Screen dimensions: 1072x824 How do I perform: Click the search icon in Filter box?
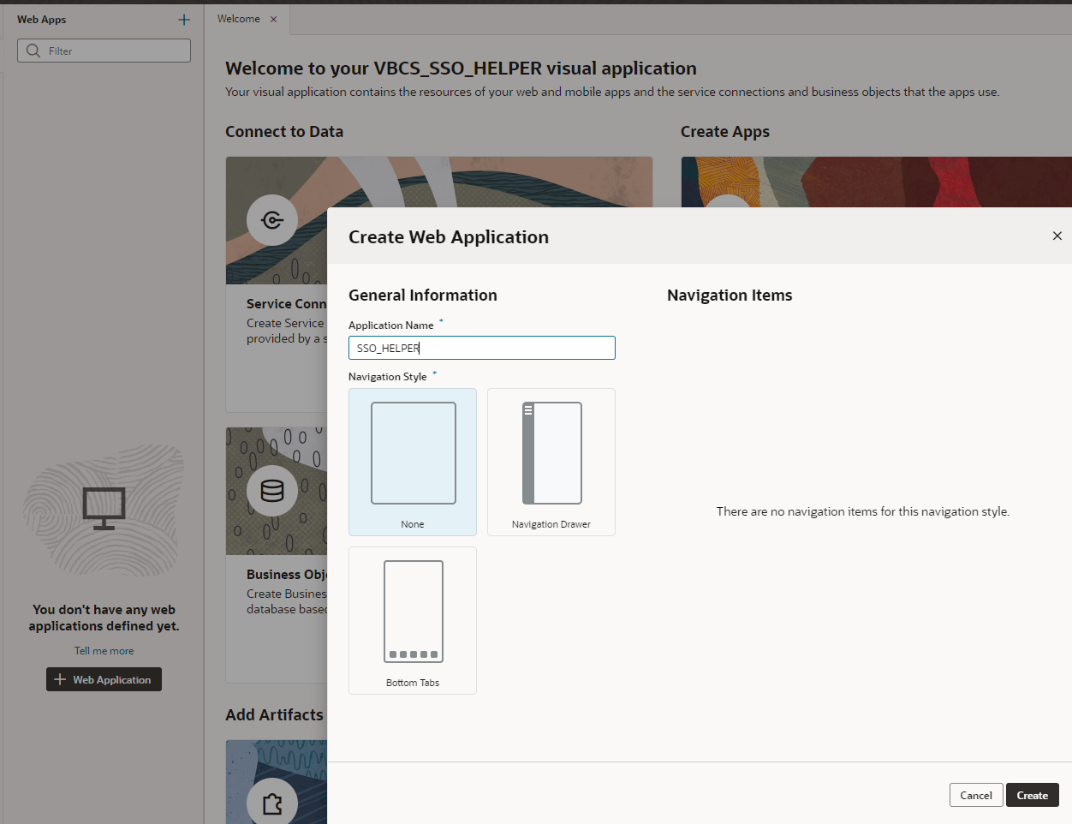[x=34, y=51]
